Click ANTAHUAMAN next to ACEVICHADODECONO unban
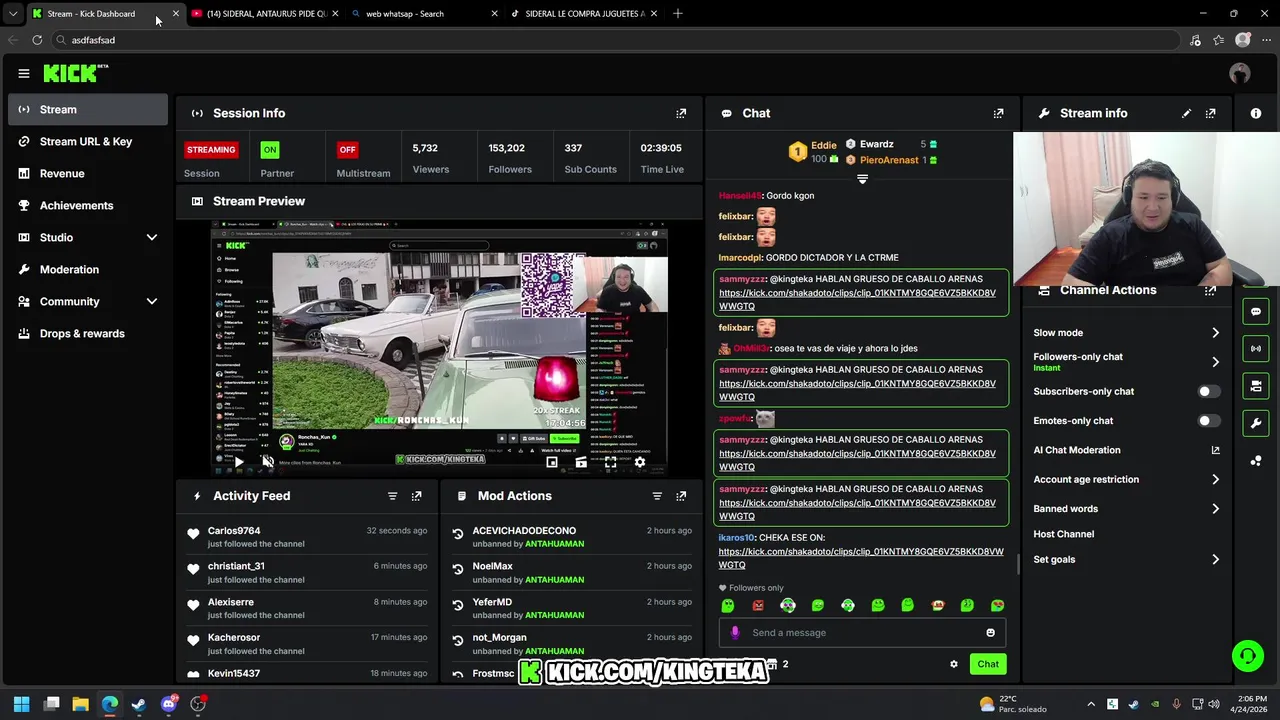The width and height of the screenshot is (1280, 720). 554,544
